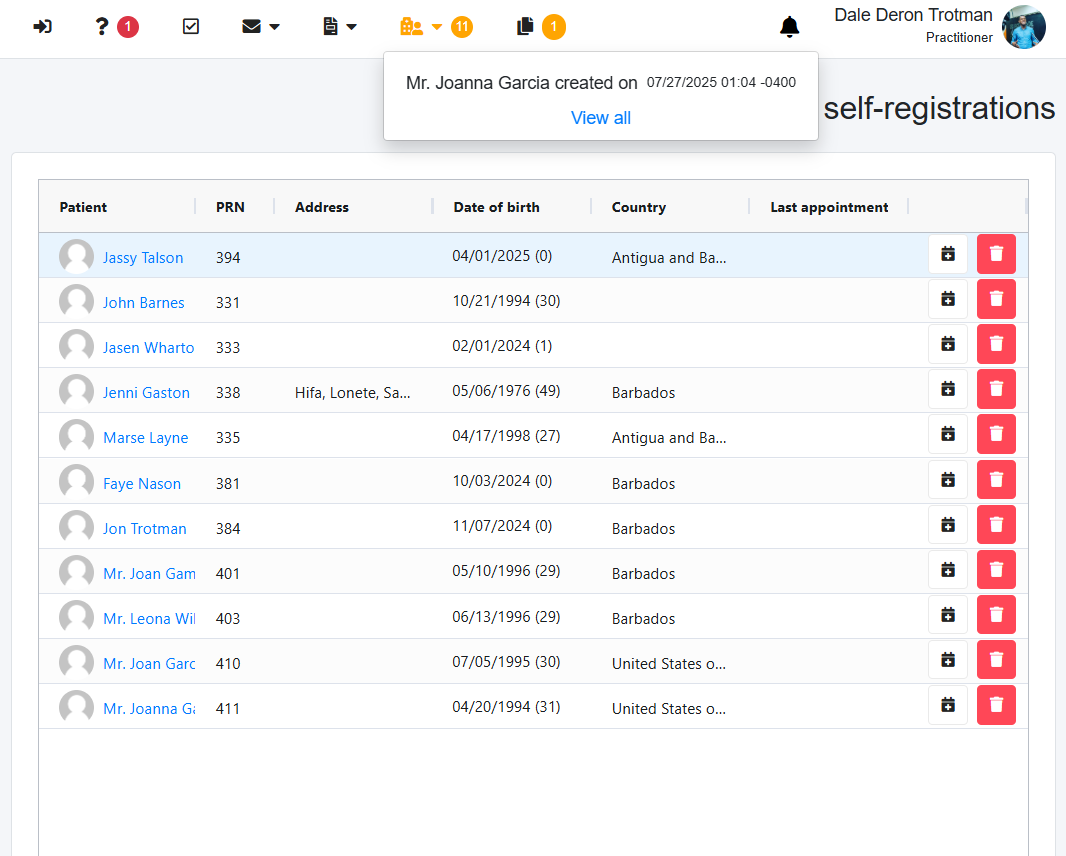Sort by the PRN column header
Image resolution: width=1066 pixels, height=856 pixels.
230,207
